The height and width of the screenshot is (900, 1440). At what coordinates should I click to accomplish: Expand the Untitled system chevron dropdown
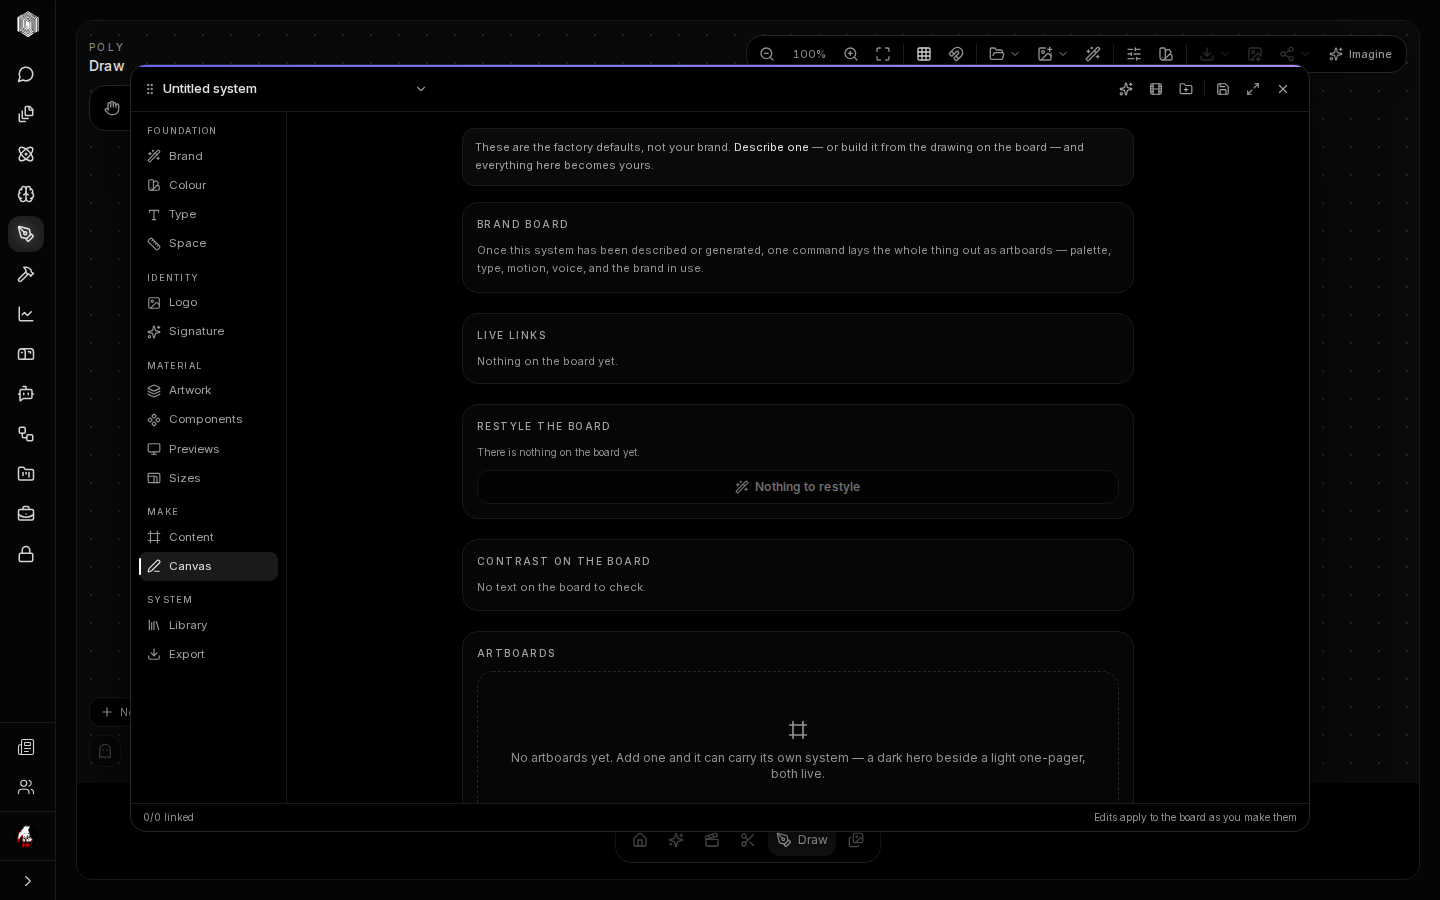pos(421,89)
